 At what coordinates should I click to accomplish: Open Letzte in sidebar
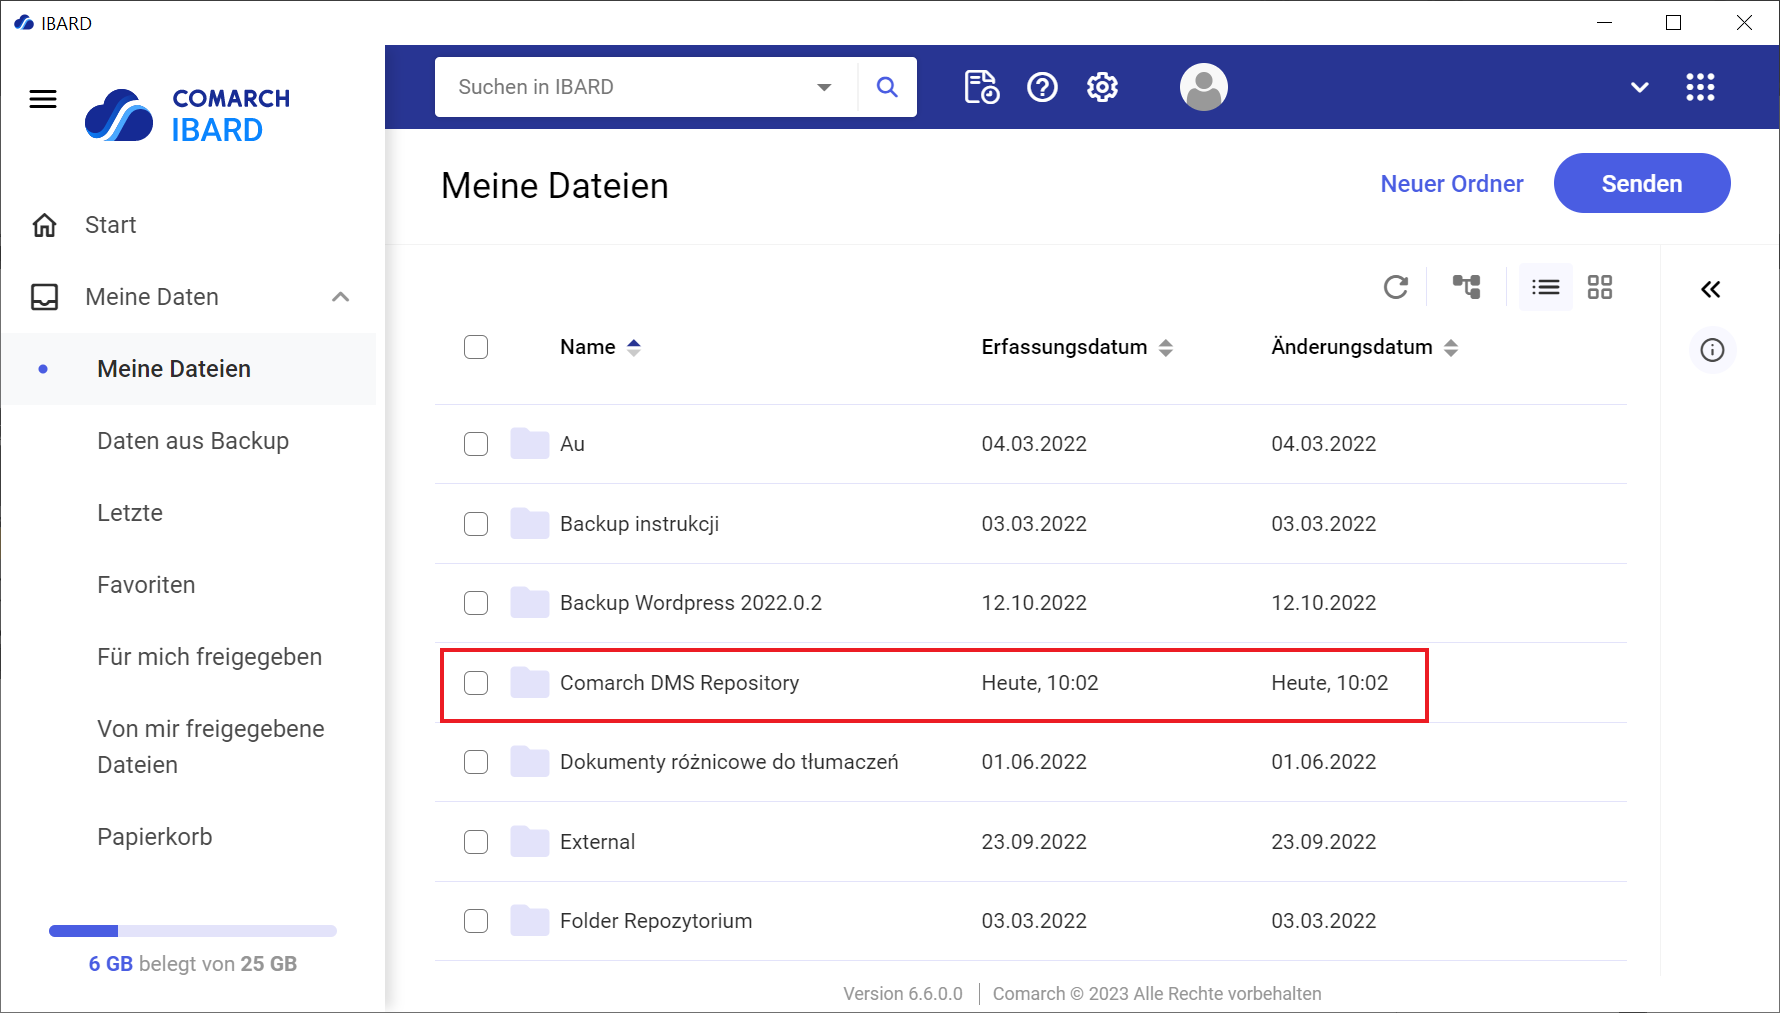(x=130, y=513)
